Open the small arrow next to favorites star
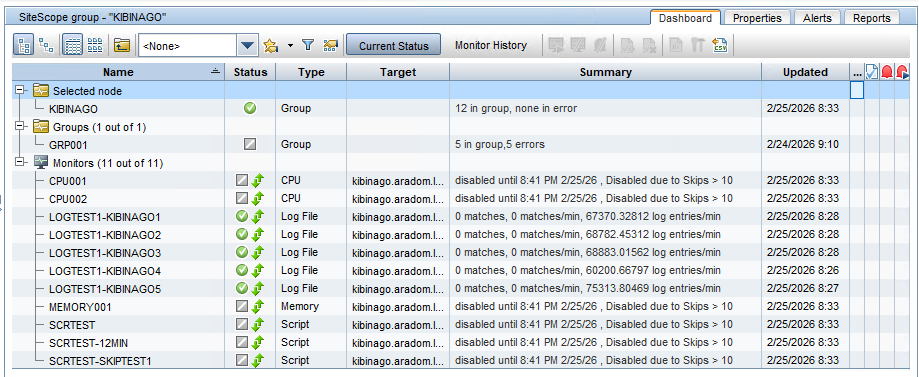 290,46
